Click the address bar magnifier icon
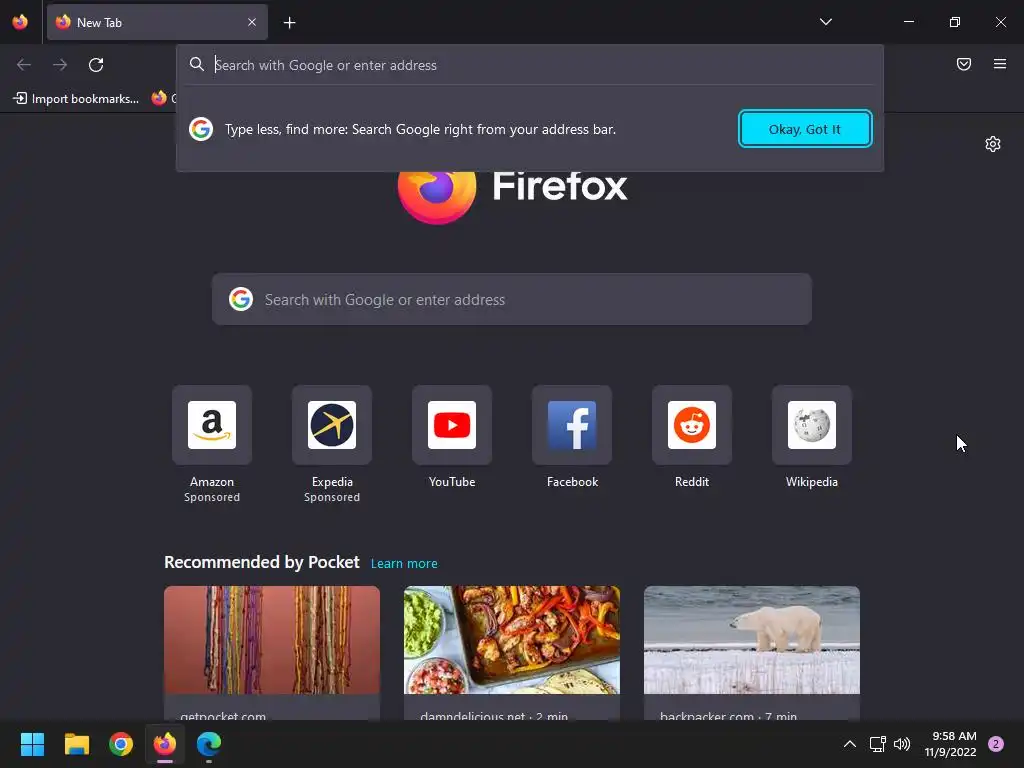The height and width of the screenshot is (768, 1024). [x=197, y=64]
